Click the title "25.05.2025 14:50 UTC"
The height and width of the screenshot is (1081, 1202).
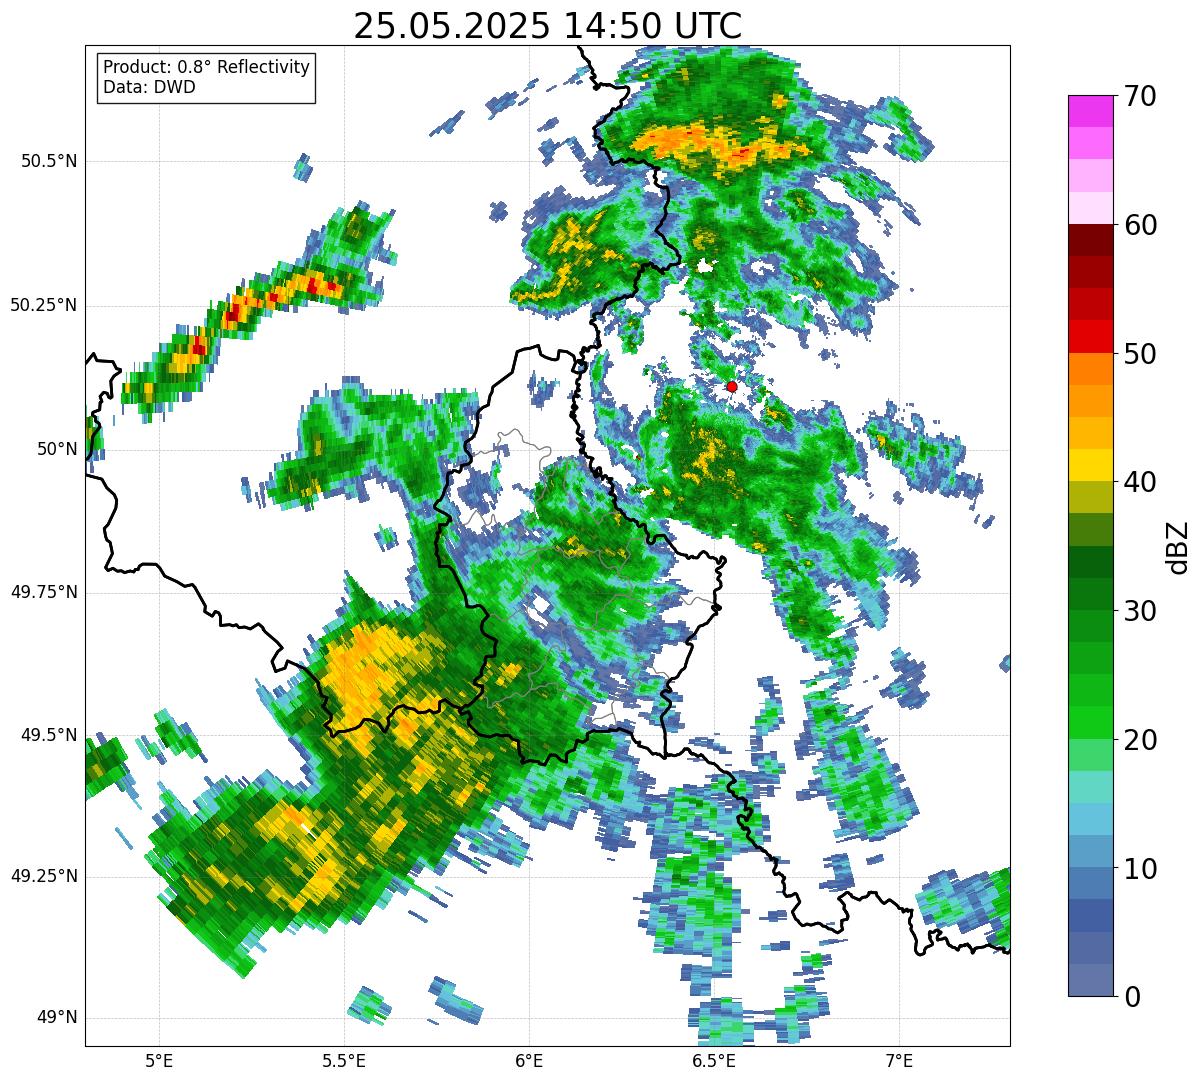[548, 26]
